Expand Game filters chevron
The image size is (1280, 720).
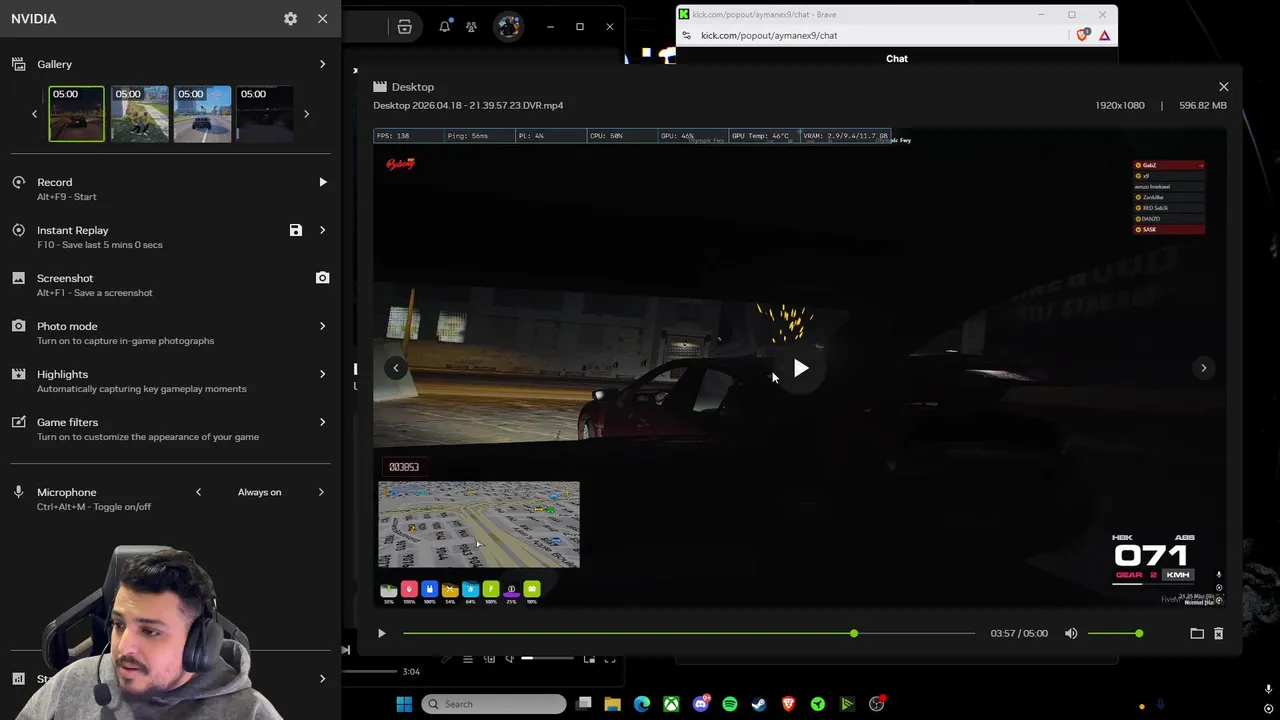[322, 422]
